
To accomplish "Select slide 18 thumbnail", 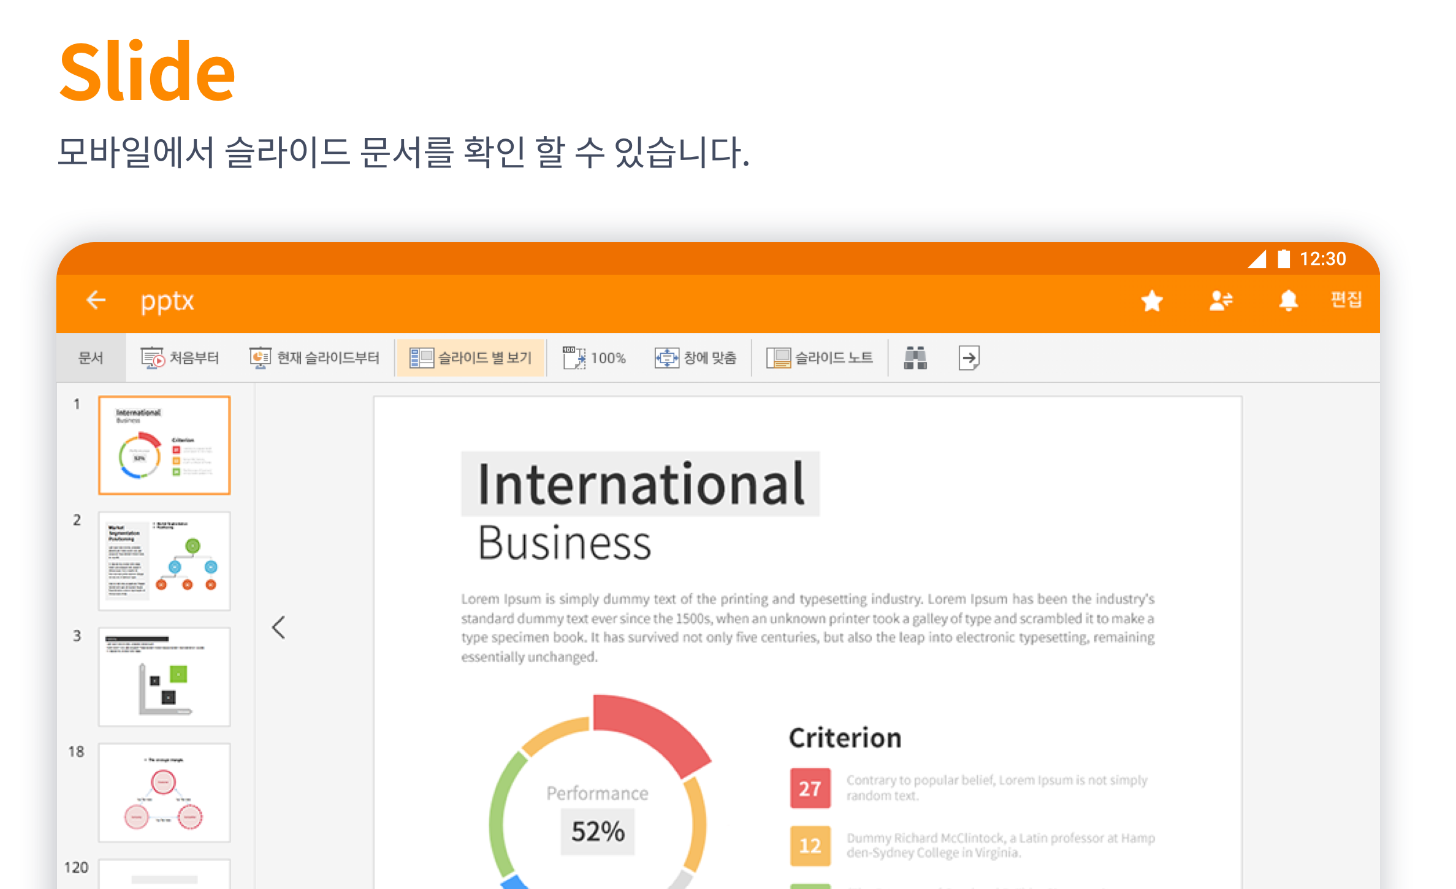I will pos(164,793).
